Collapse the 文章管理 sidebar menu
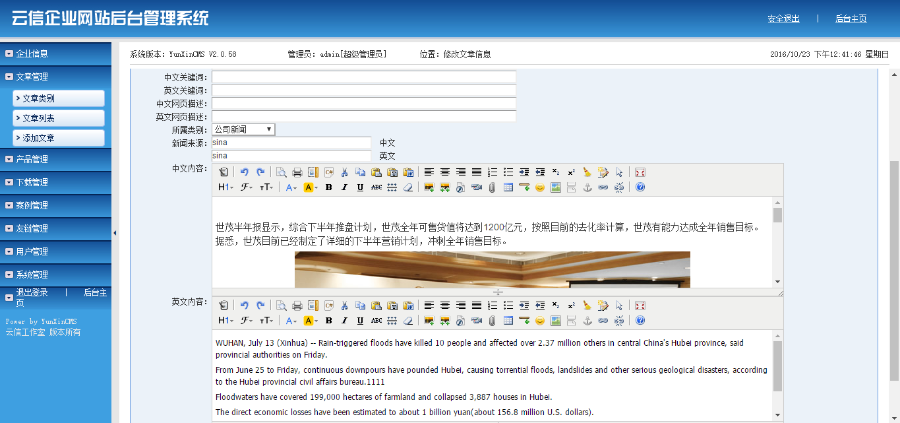 click(56, 76)
